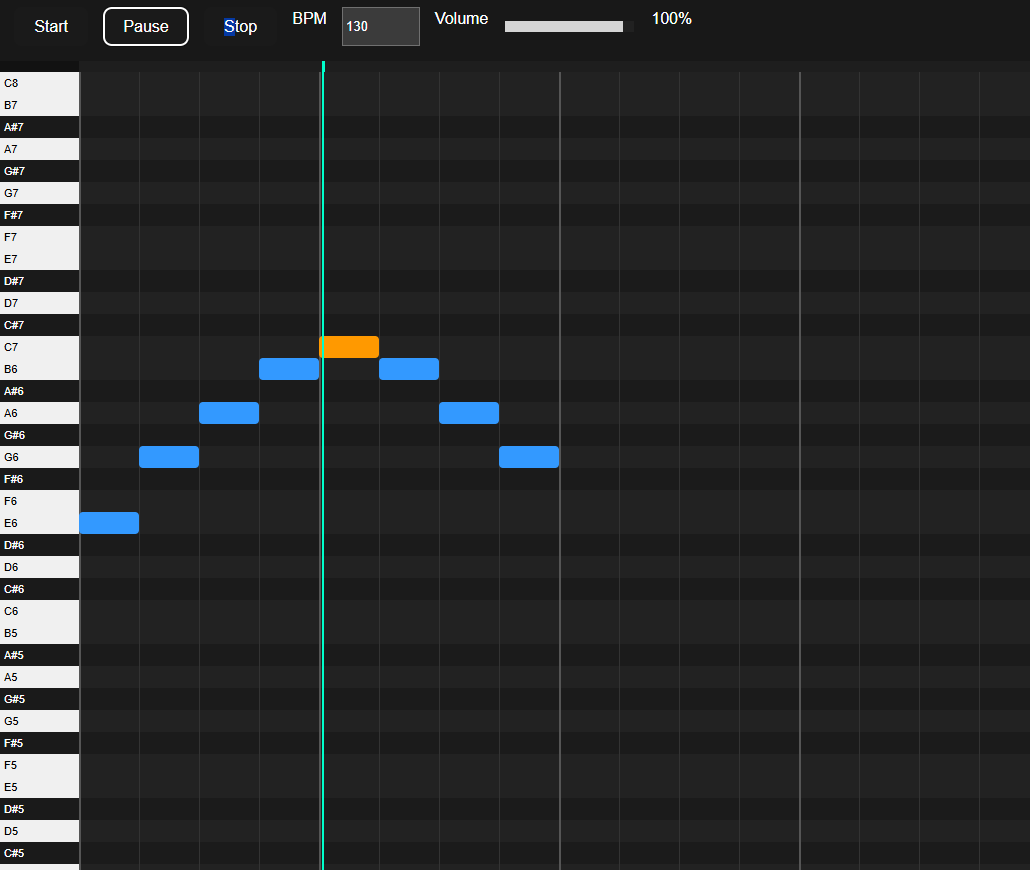Select the second A6 note block
The image size is (1030, 870).
[469, 413]
